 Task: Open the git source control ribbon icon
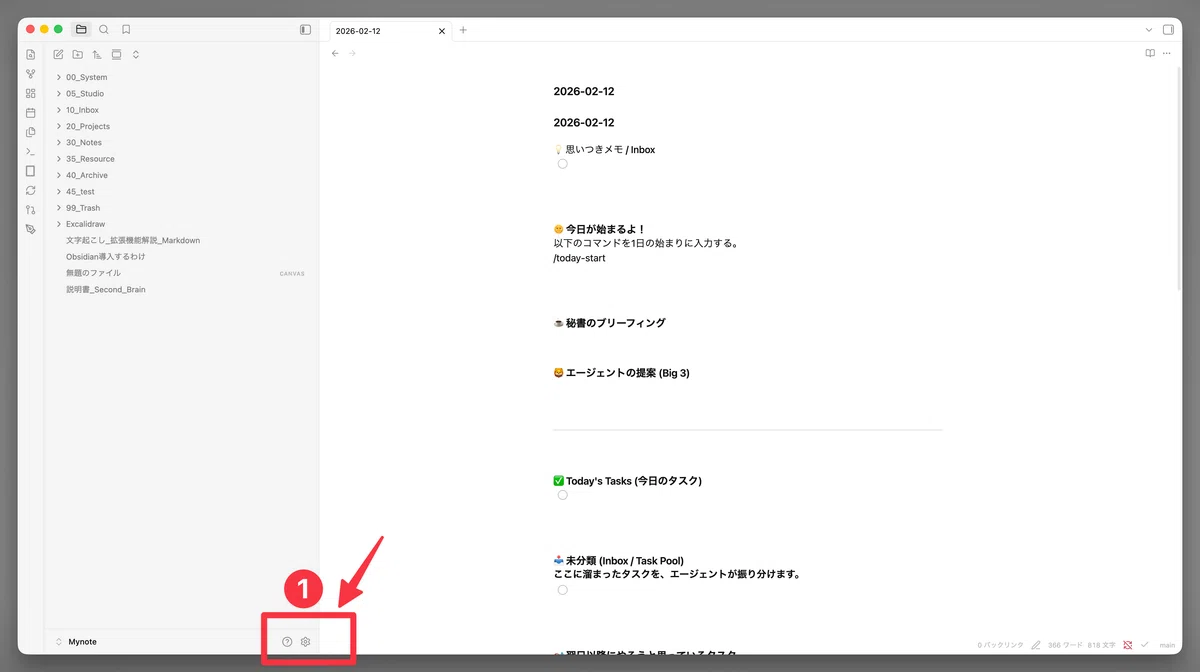(31, 210)
